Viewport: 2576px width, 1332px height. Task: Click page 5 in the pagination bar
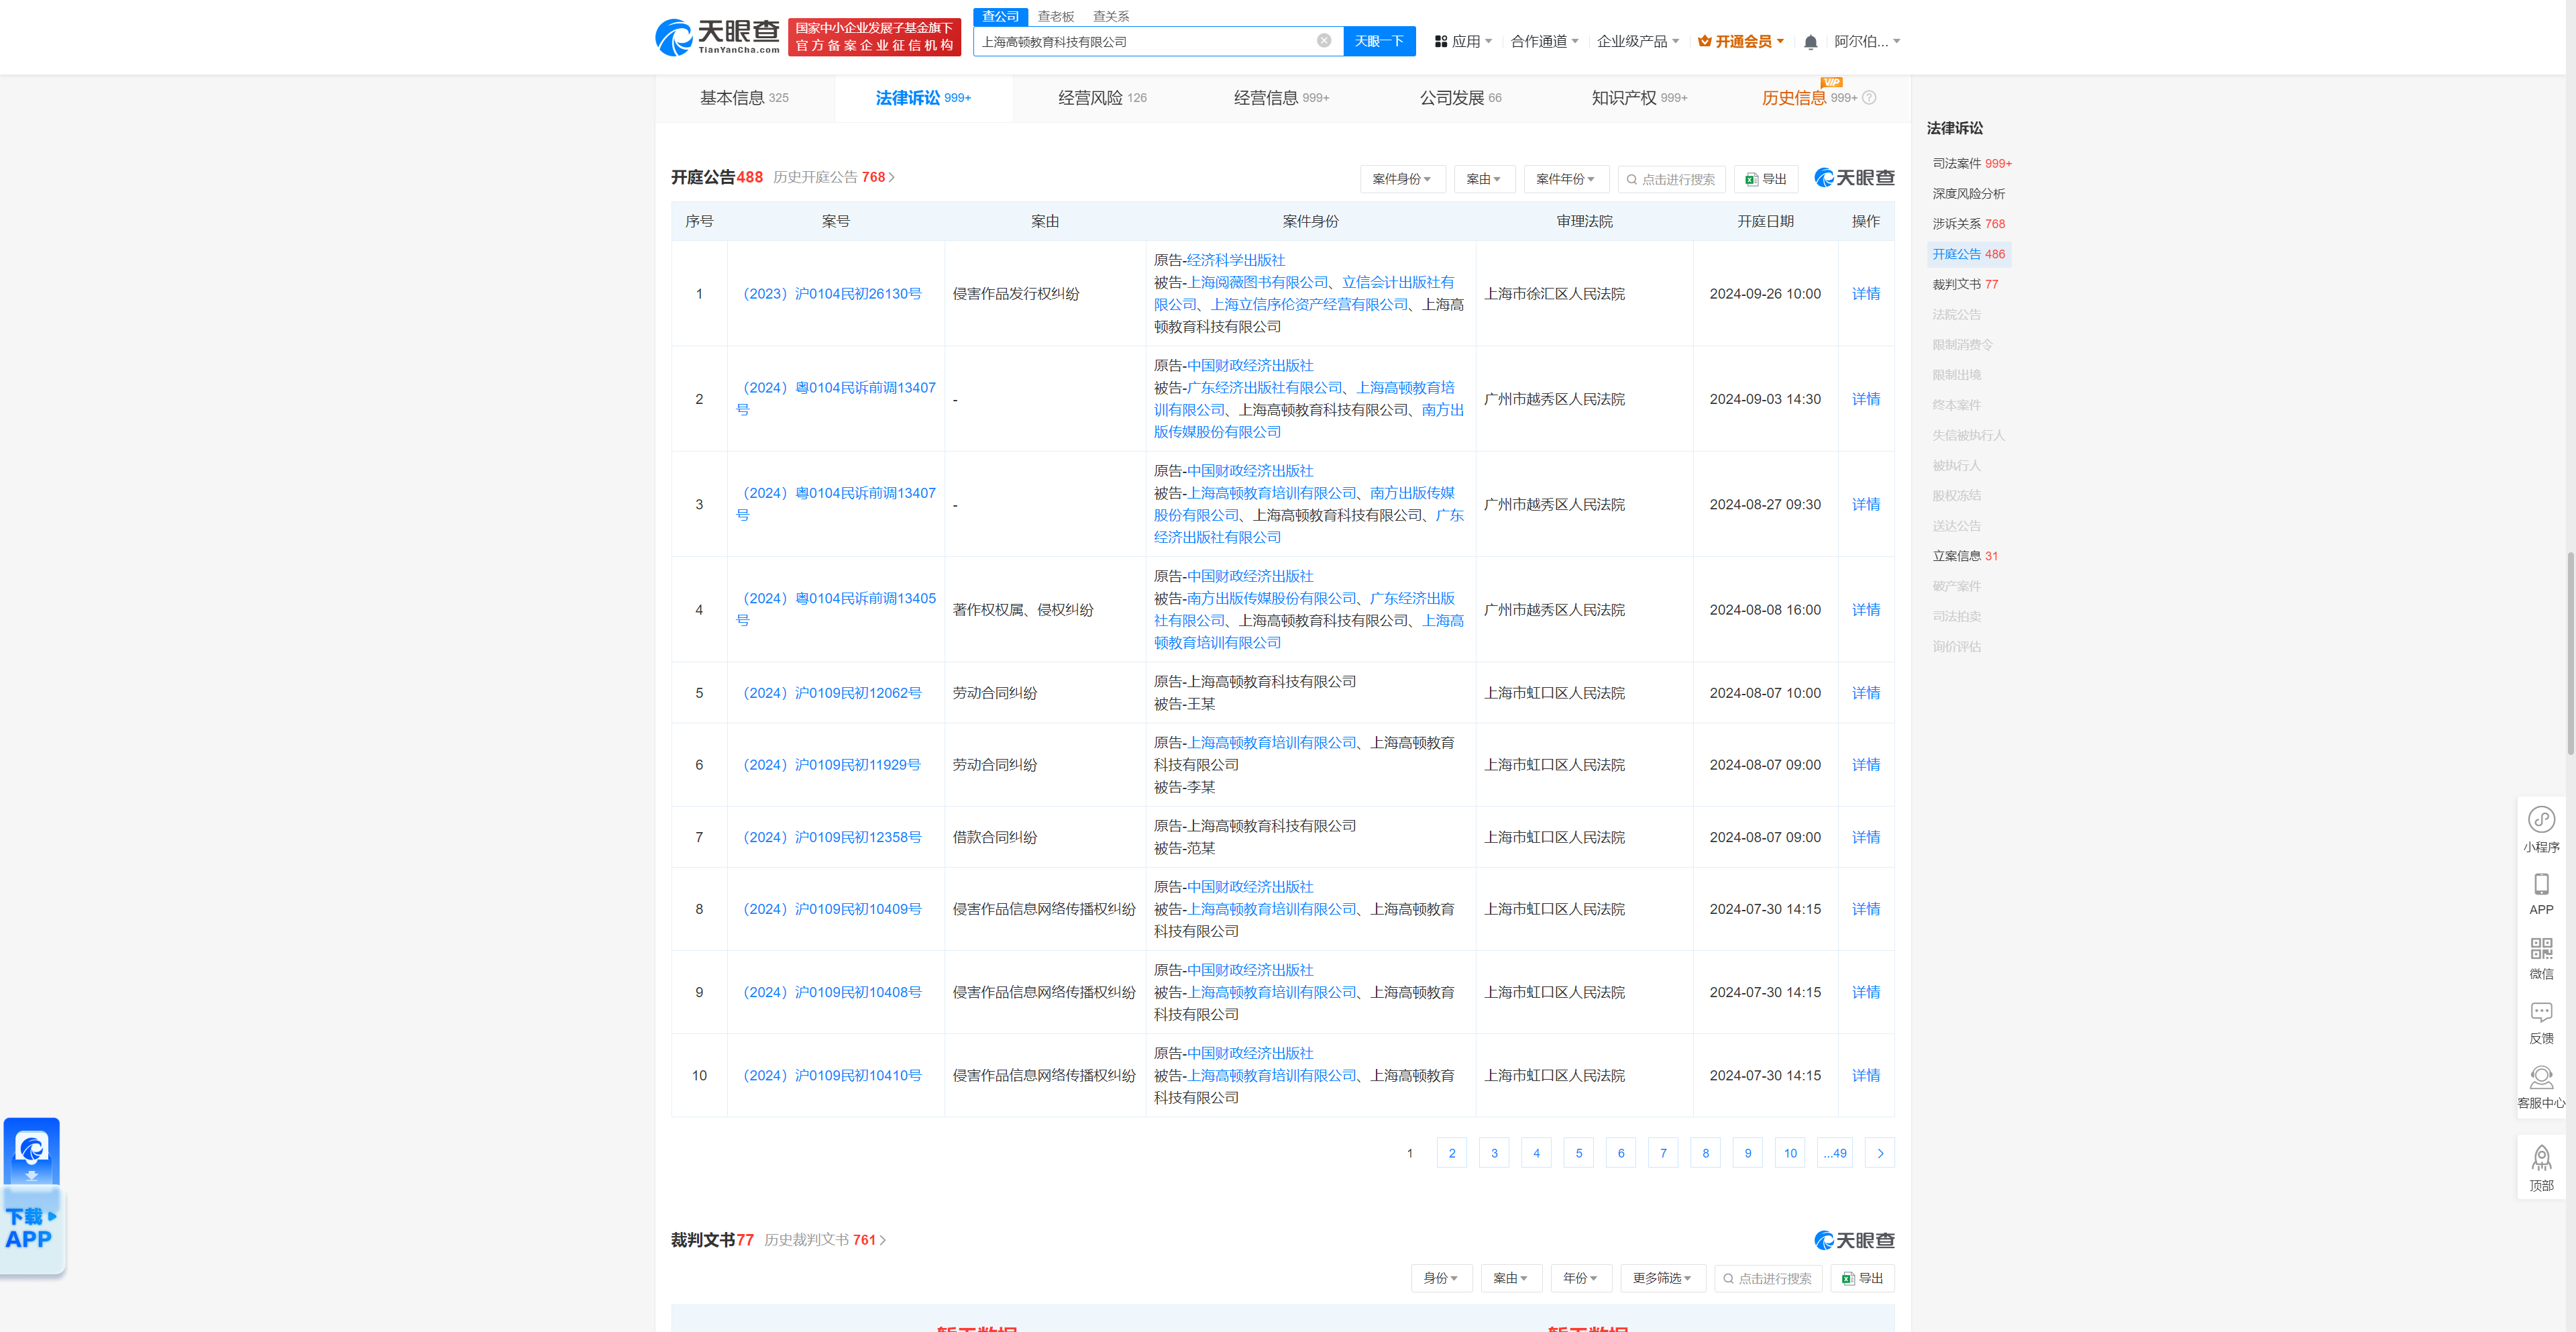1578,1152
